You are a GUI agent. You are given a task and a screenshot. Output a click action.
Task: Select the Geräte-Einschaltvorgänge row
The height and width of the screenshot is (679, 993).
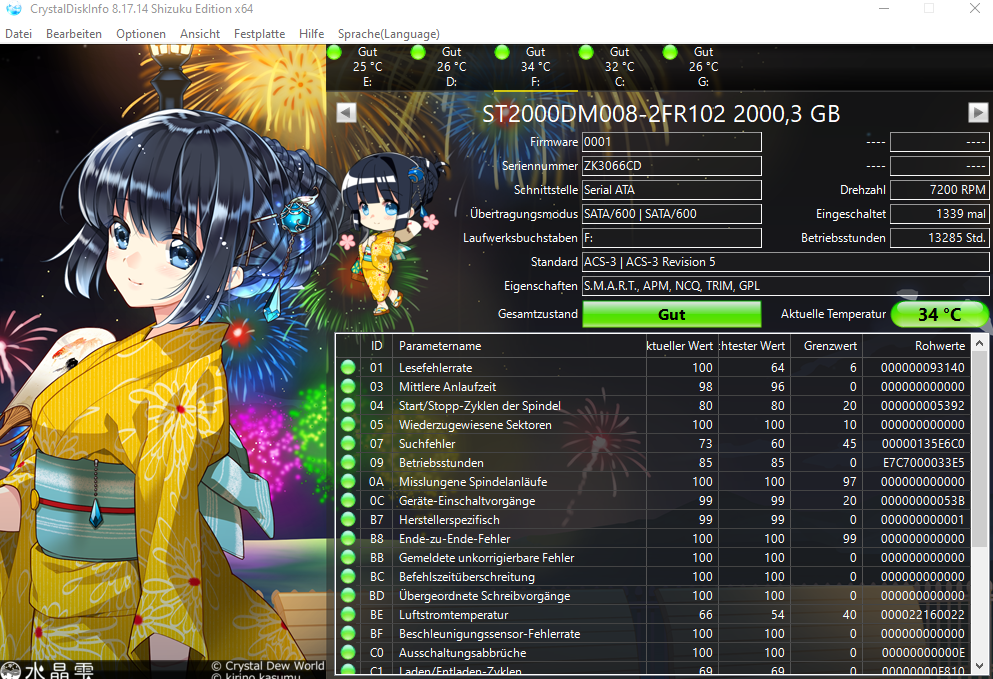tap(653, 500)
